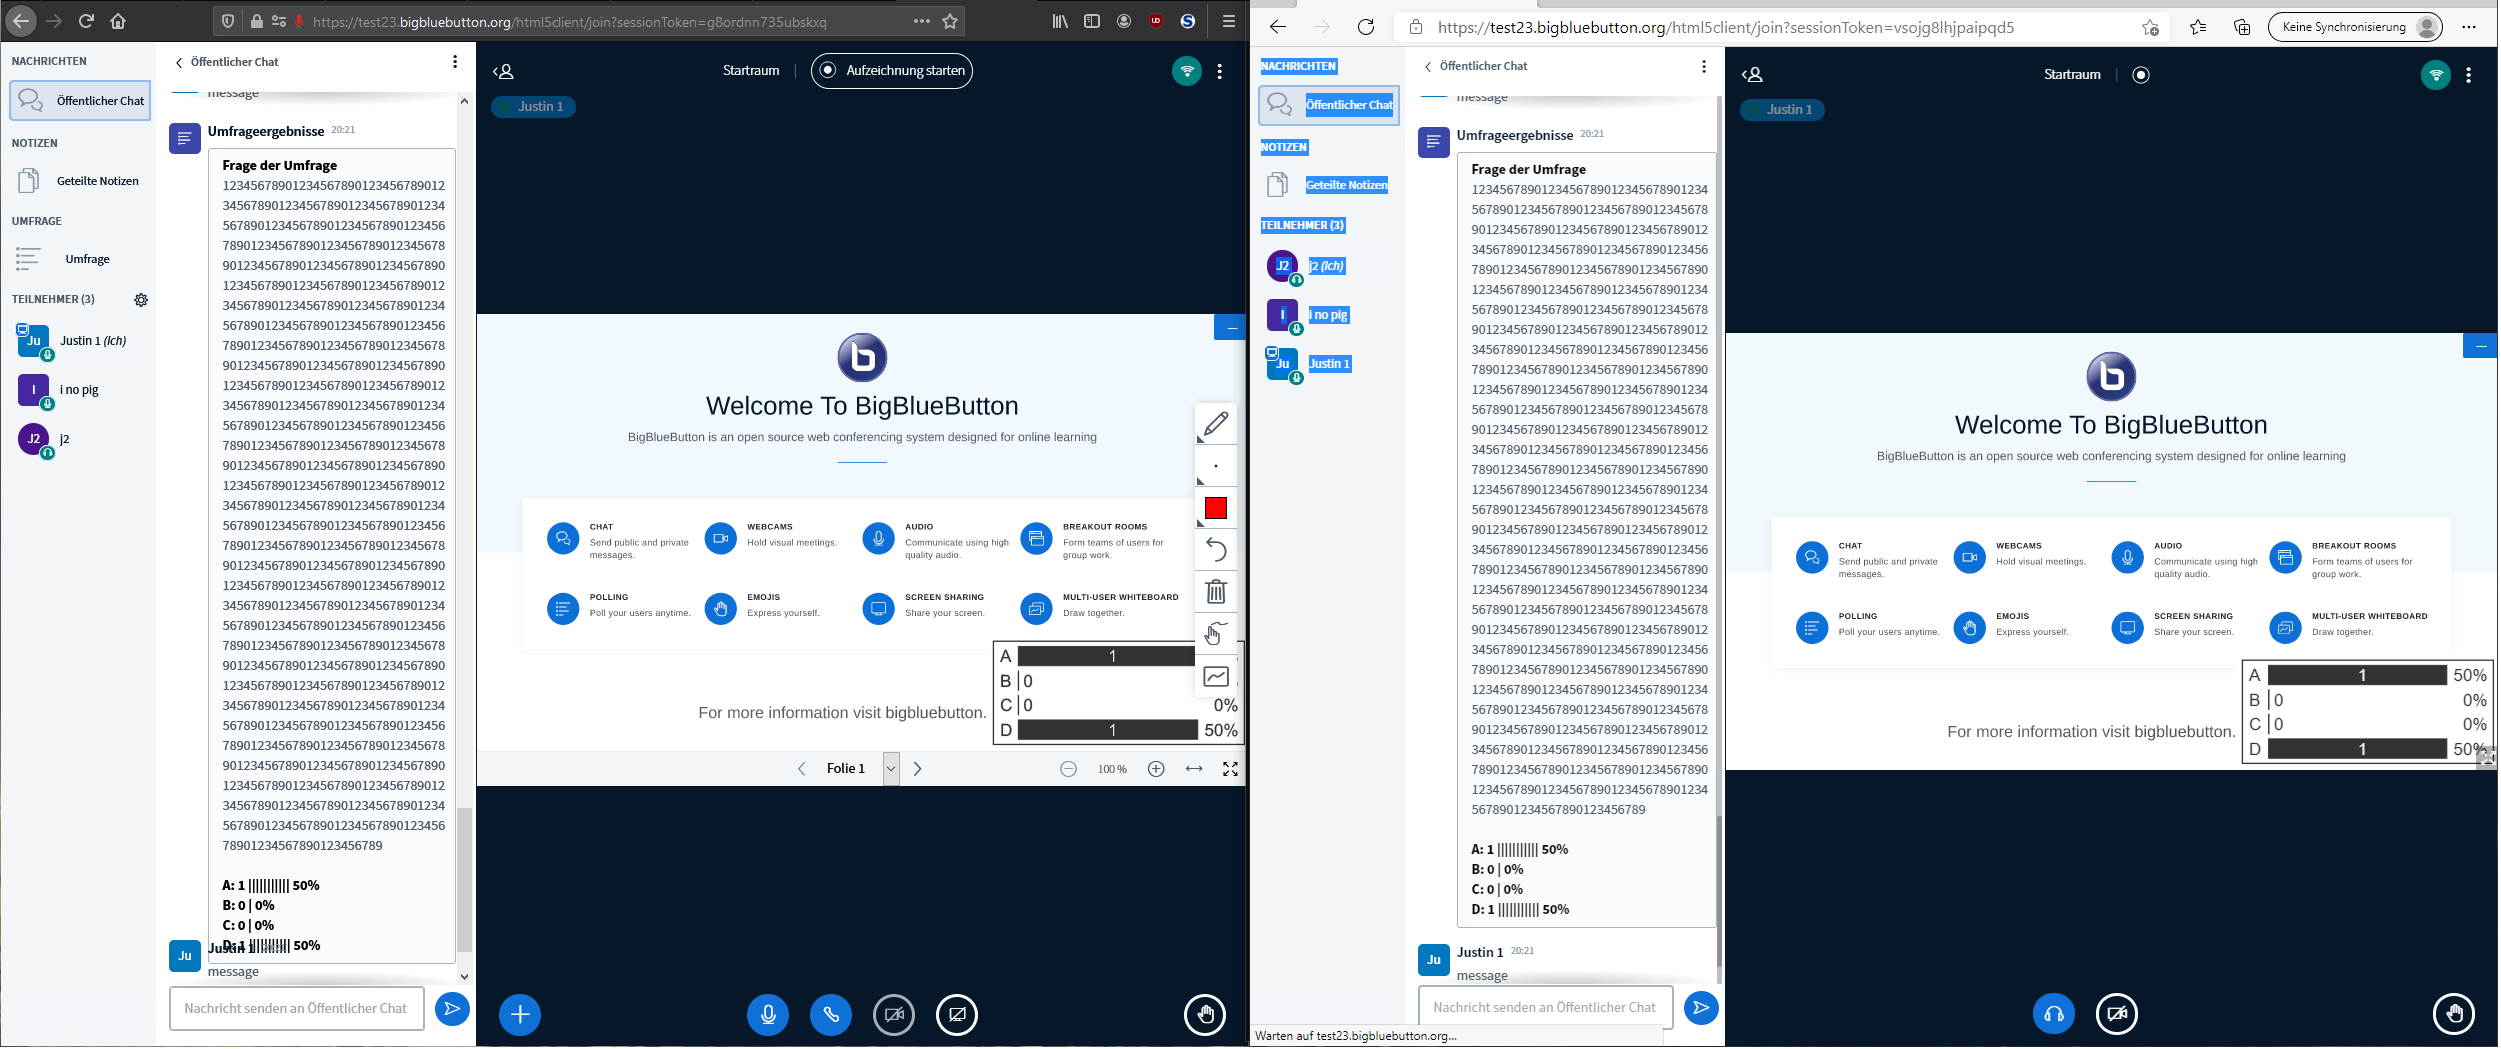Open the plus actions menu
Image resolution: width=2501 pixels, height=1049 pixels.
[519, 1014]
